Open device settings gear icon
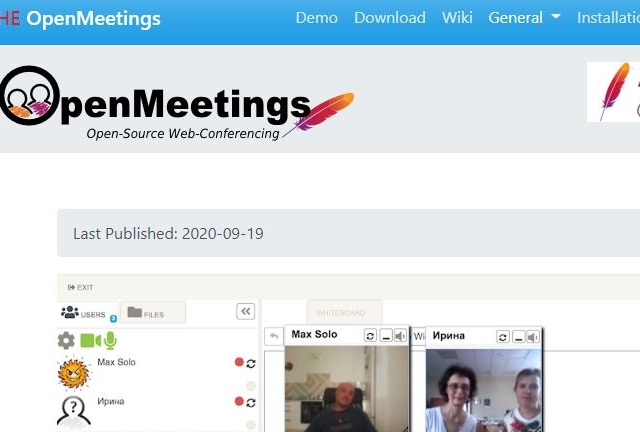The image size is (640, 432). click(x=66, y=341)
